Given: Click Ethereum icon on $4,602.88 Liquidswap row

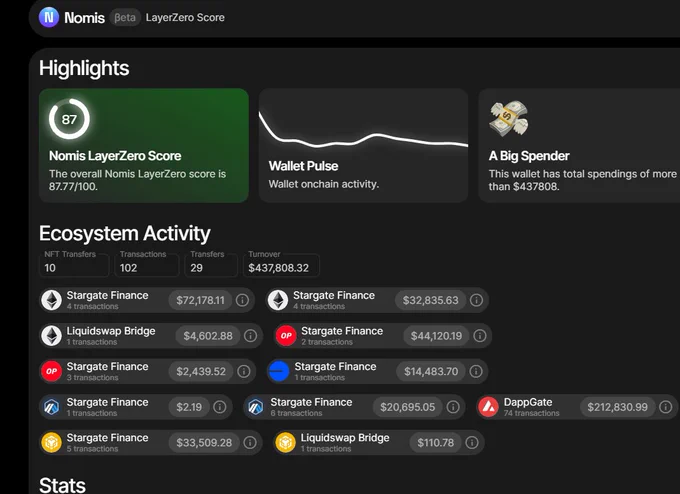Looking at the screenshot, I should (x=52, y=336).
